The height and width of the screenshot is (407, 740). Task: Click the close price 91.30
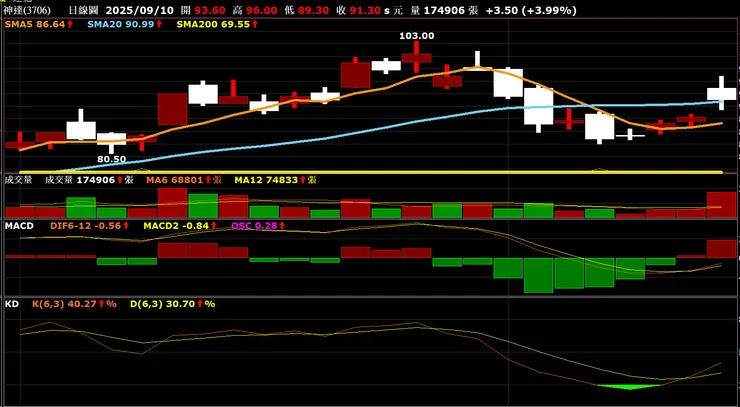[365, 10]
